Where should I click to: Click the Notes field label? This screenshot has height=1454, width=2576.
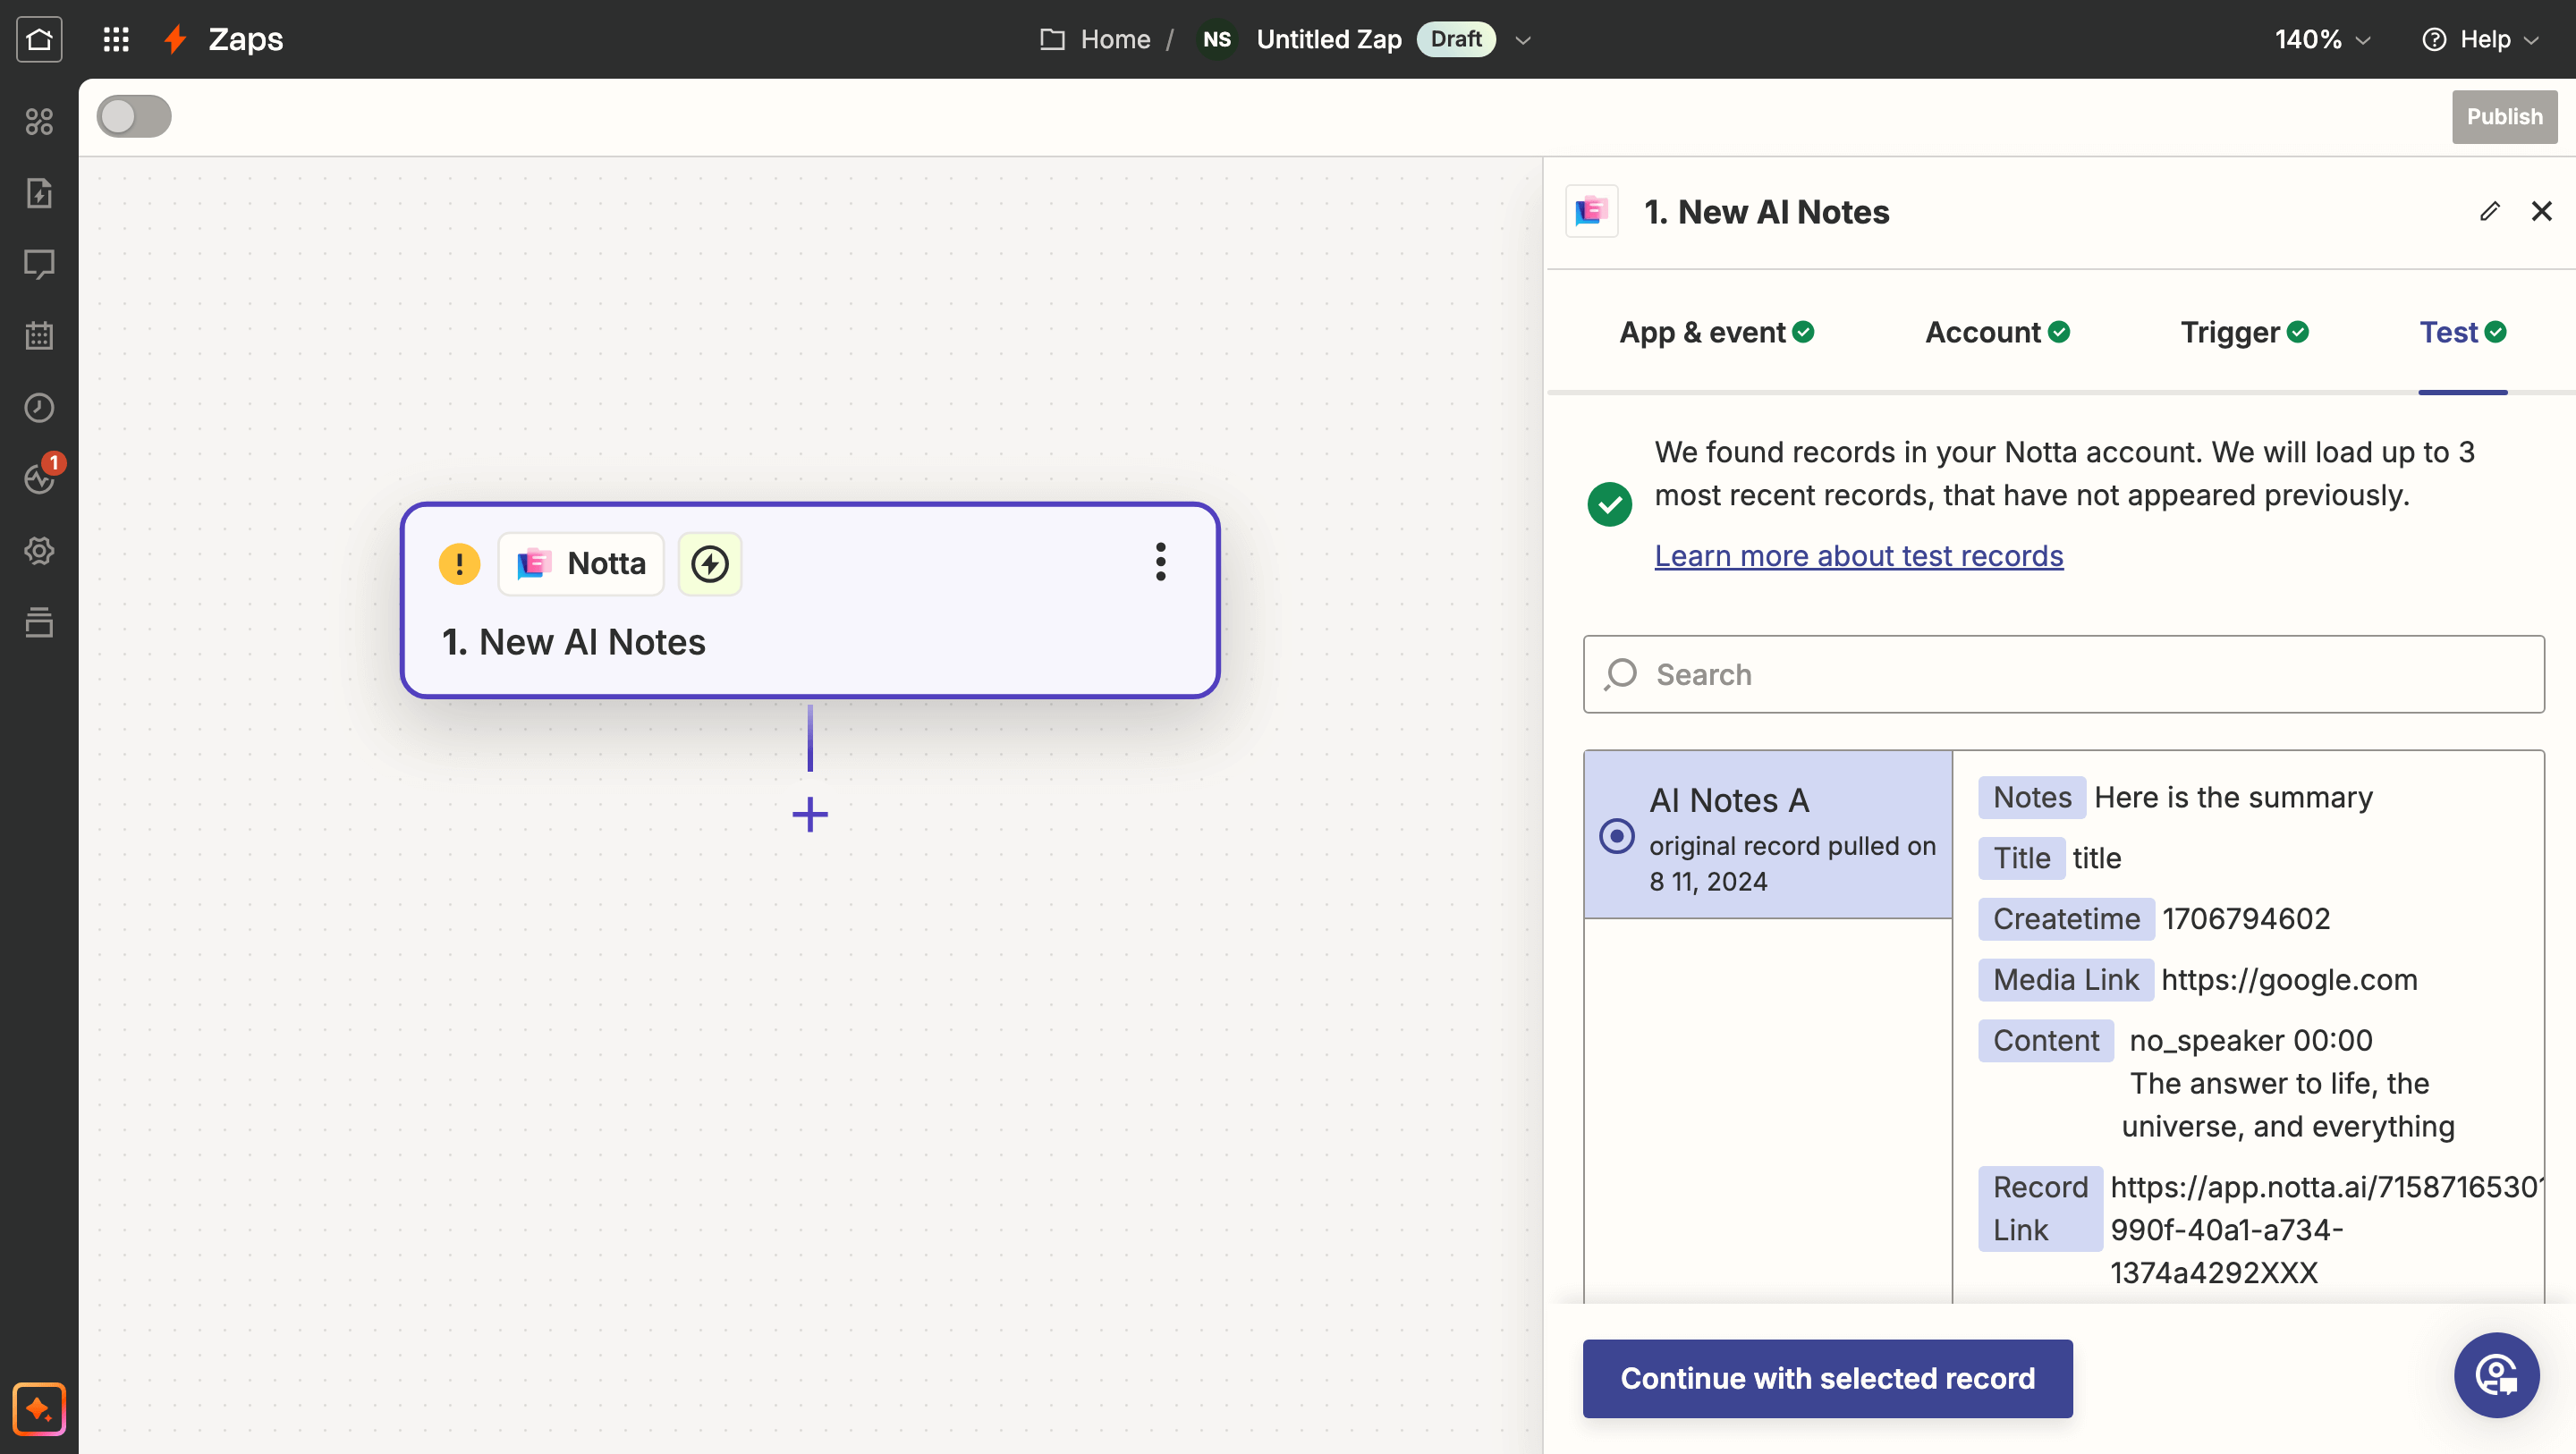2032,797
